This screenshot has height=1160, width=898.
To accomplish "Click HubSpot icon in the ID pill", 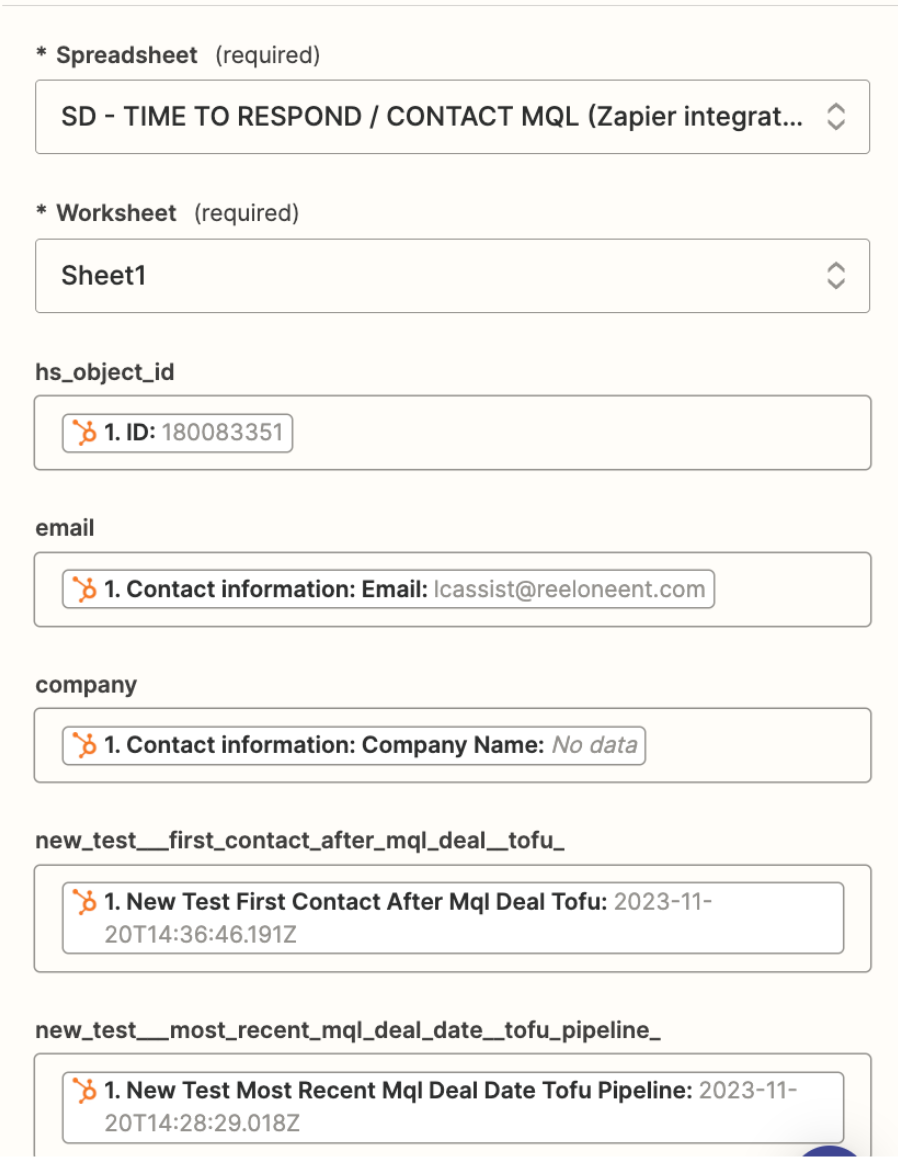I will (x=85, y=433).
